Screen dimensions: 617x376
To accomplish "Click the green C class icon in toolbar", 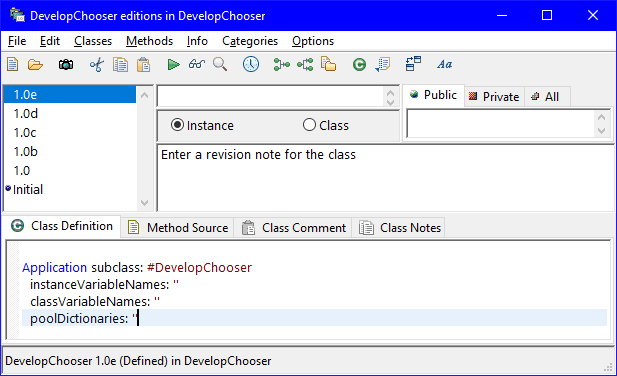I will (x=359, y=65).
